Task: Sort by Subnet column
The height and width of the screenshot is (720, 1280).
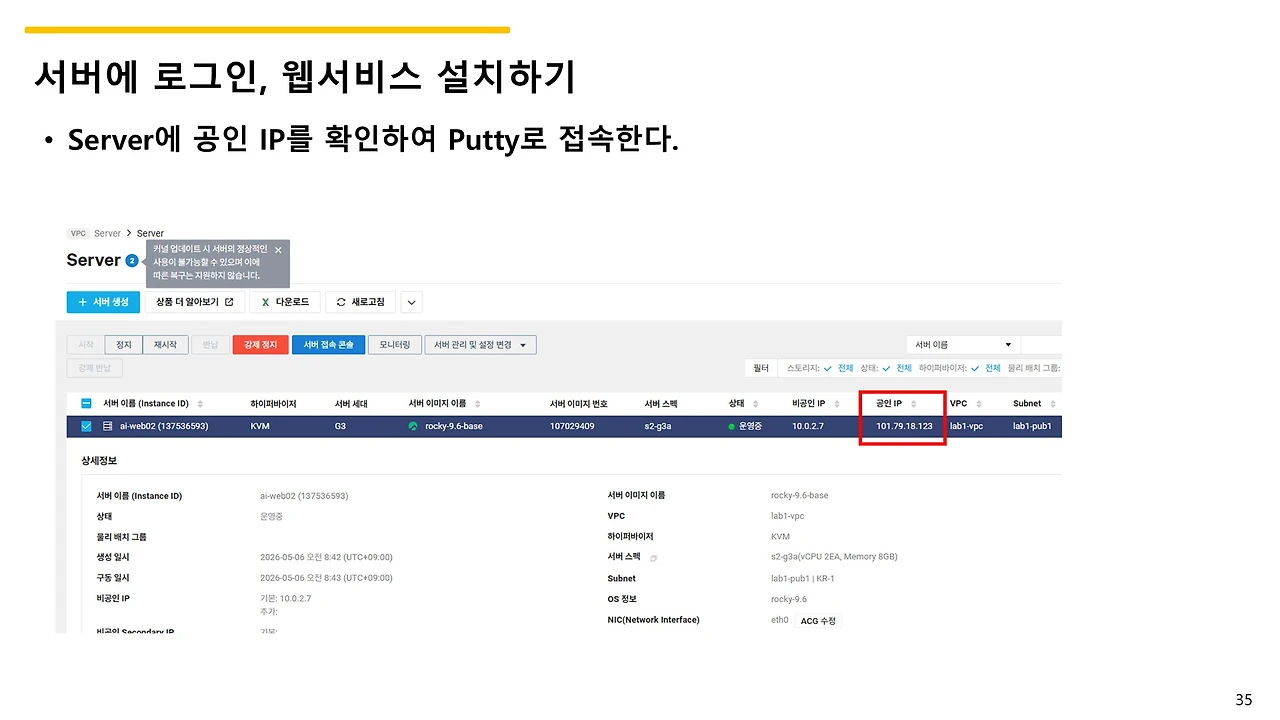Action: coord(1053,404)
